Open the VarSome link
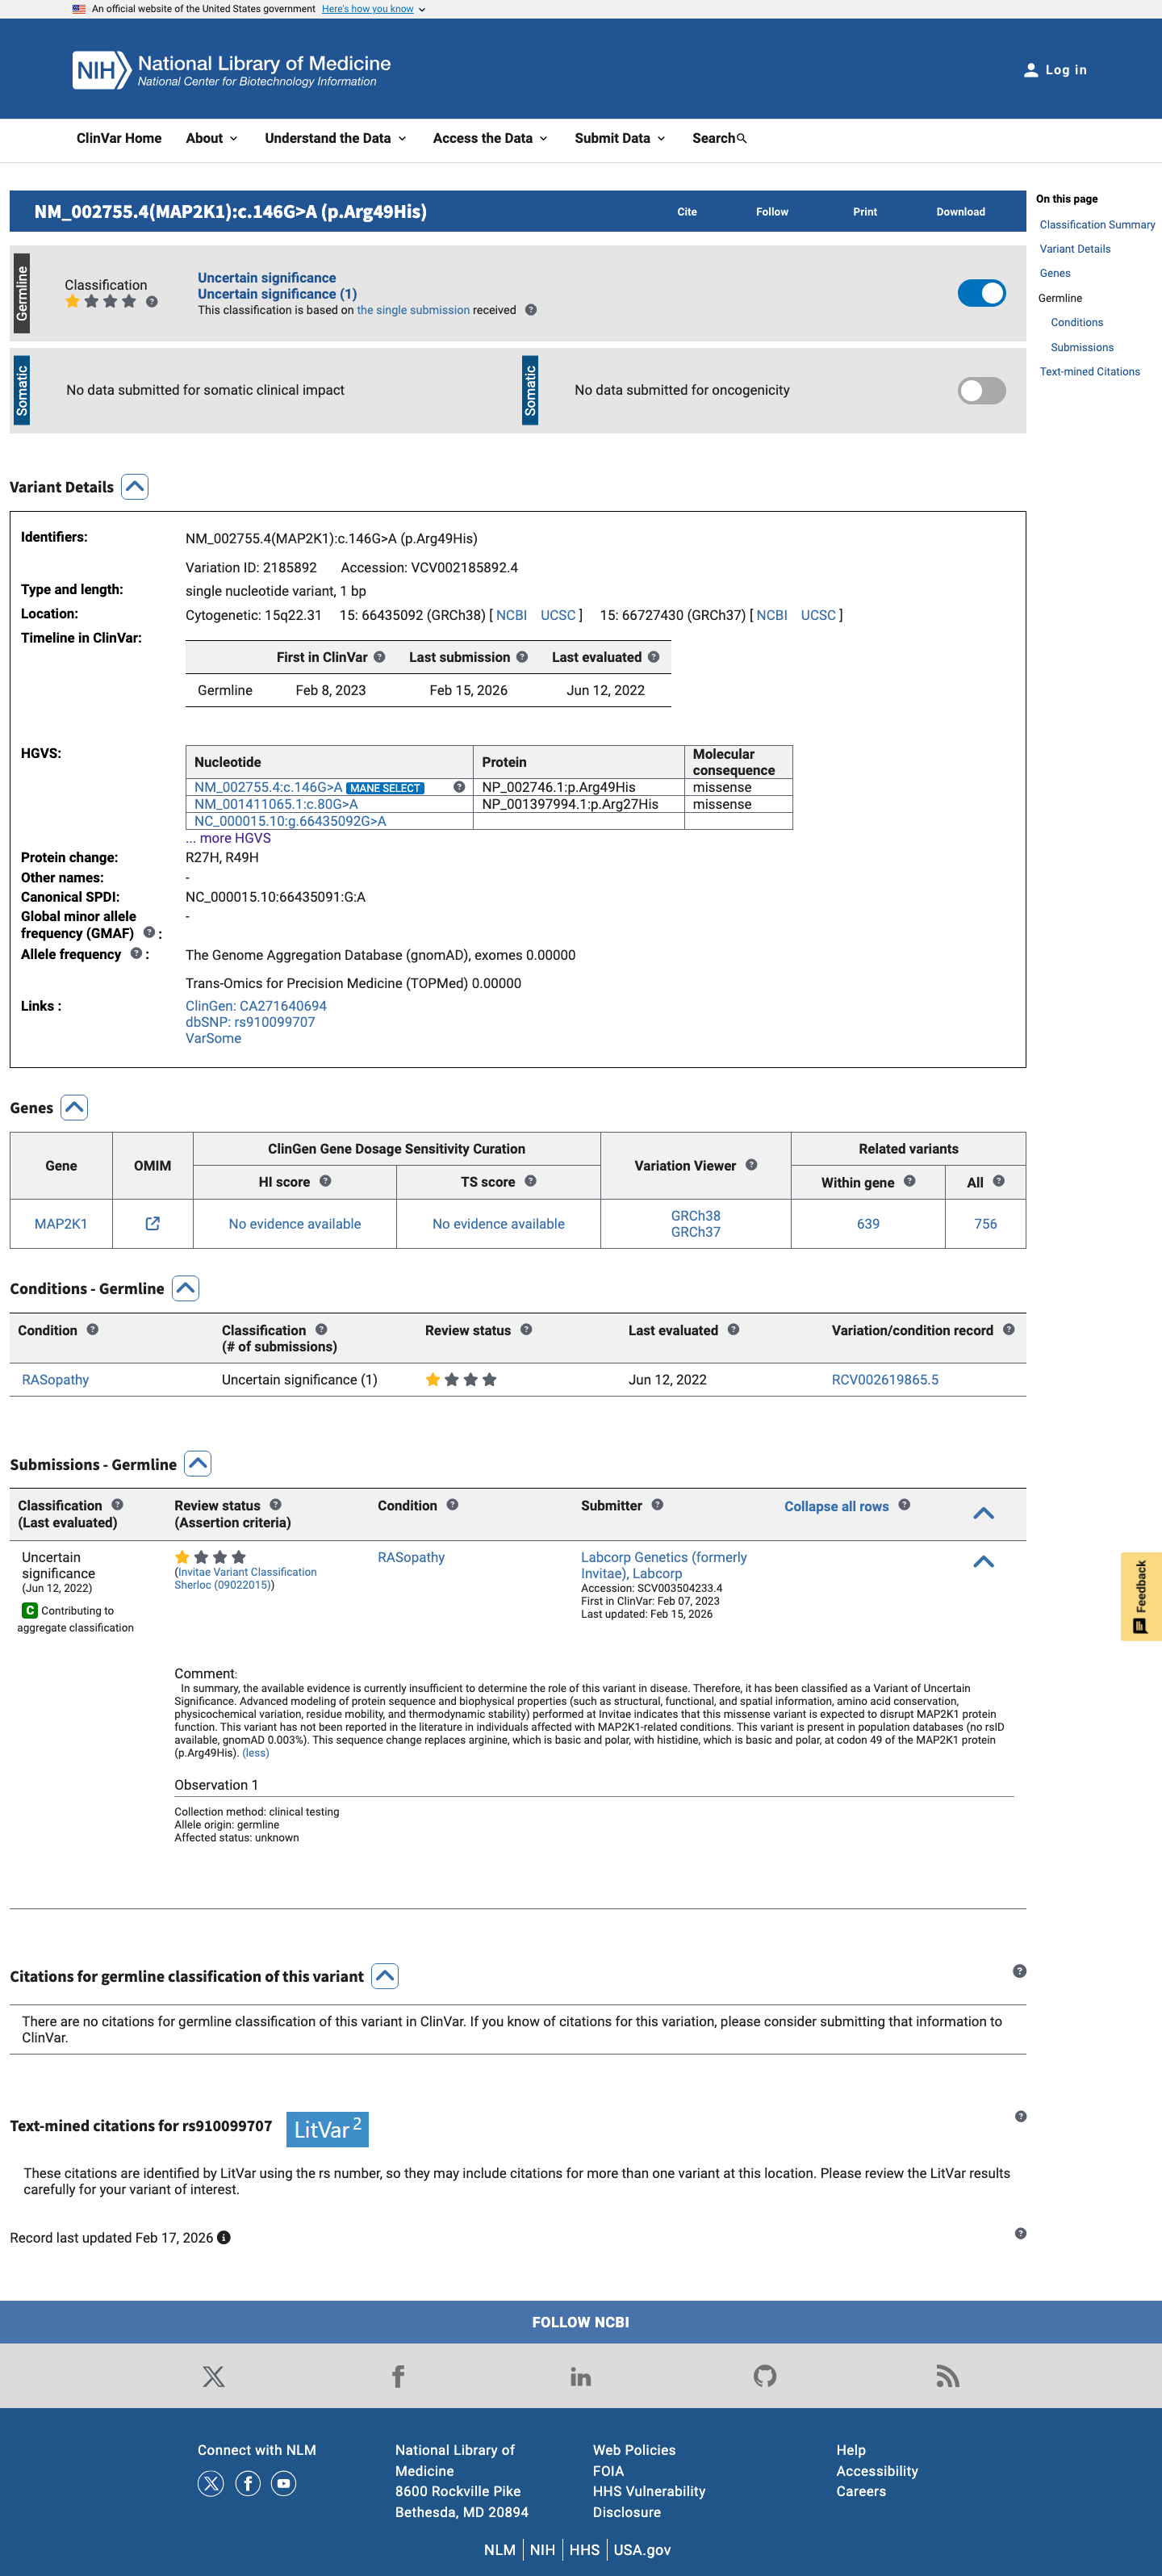1162x2576 pixels. coord(213,1038)
